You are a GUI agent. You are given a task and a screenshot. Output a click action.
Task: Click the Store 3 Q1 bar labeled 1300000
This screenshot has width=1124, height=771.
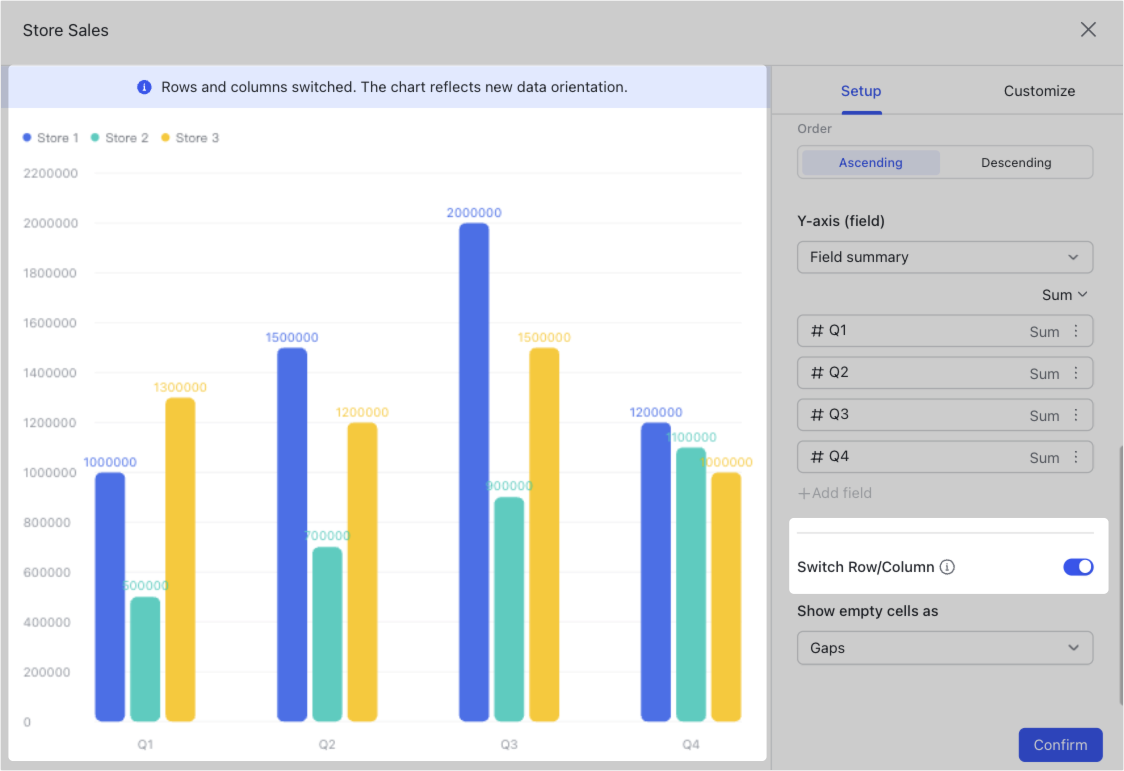pyautogui.click(x=180, y=560)
